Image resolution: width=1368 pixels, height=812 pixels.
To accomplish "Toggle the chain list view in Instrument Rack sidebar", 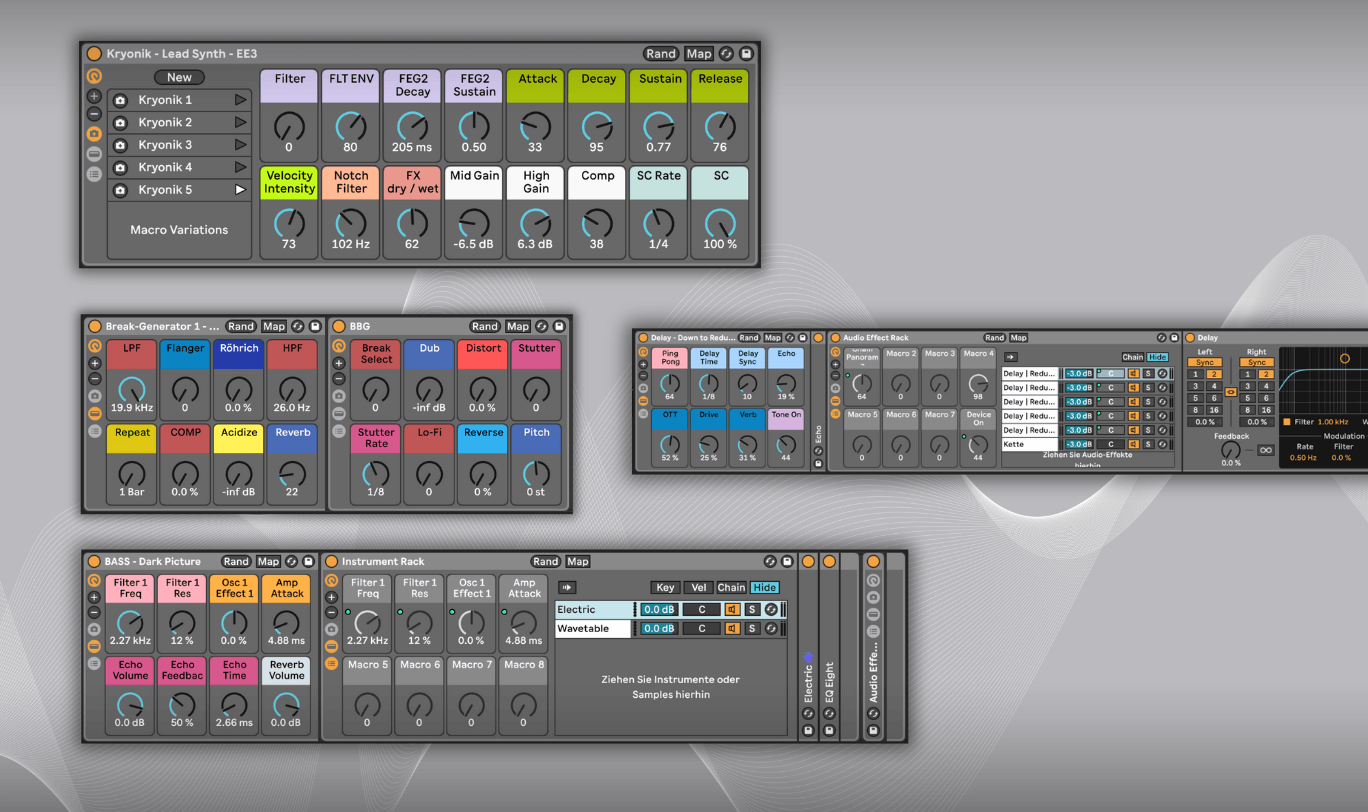I will pos(331,663).
